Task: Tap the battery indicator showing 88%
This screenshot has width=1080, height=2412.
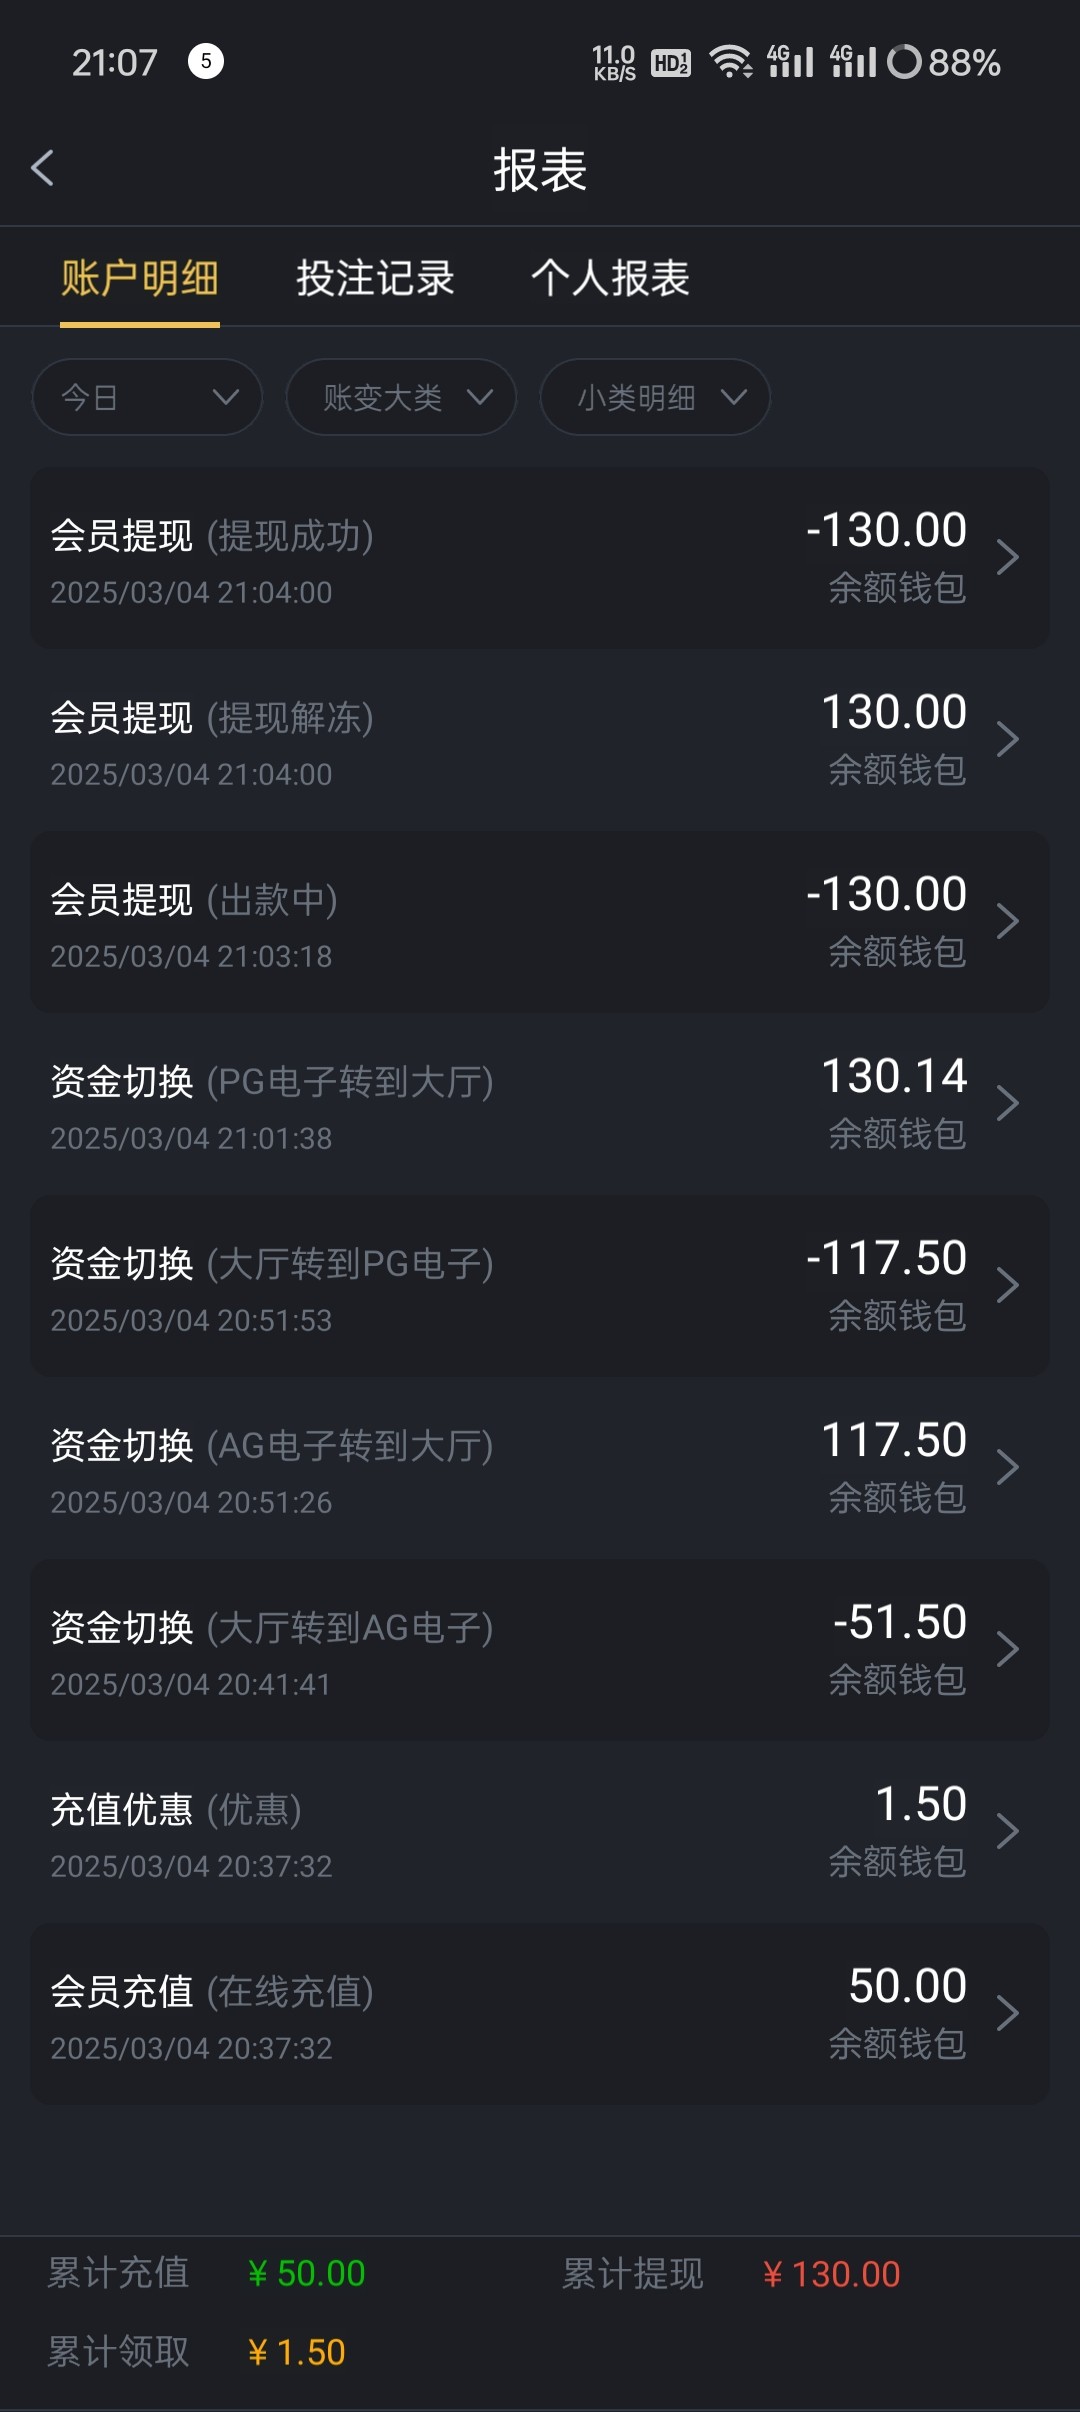Action: (x=944, y=62)
